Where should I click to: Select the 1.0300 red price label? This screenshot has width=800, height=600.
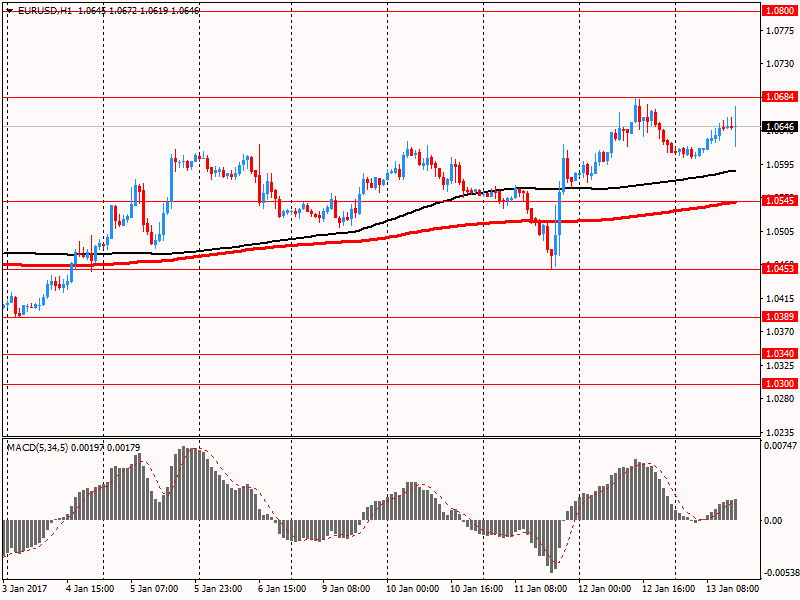pyautogui.click(x=779, y=384)
